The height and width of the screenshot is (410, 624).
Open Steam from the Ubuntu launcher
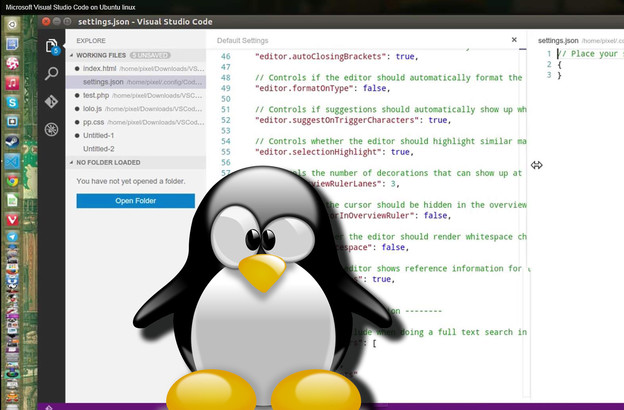point(12,142)
